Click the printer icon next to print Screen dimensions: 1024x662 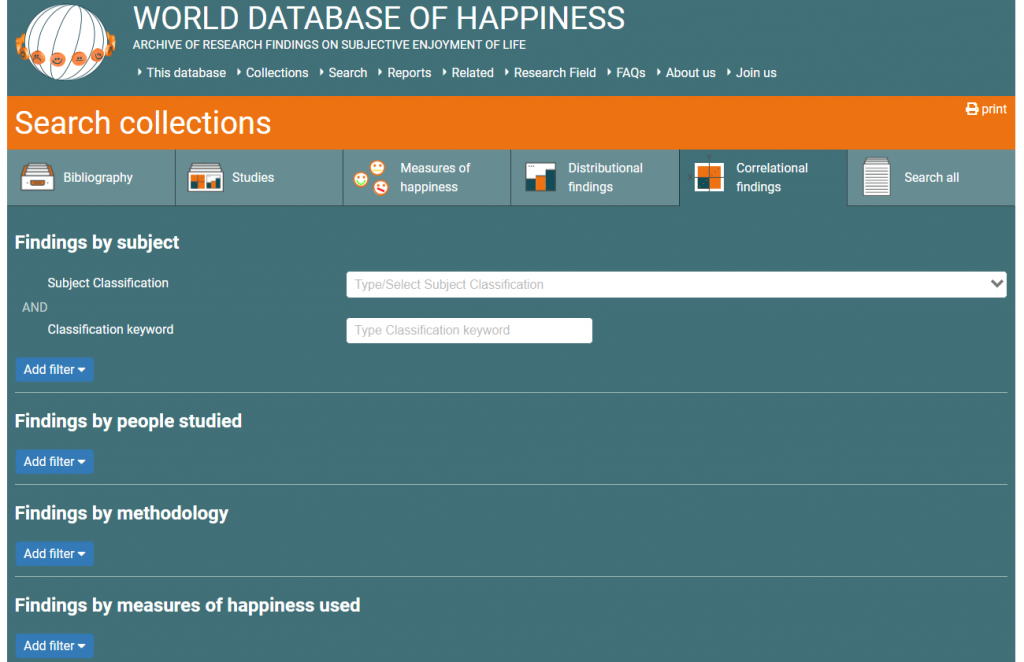971,109
